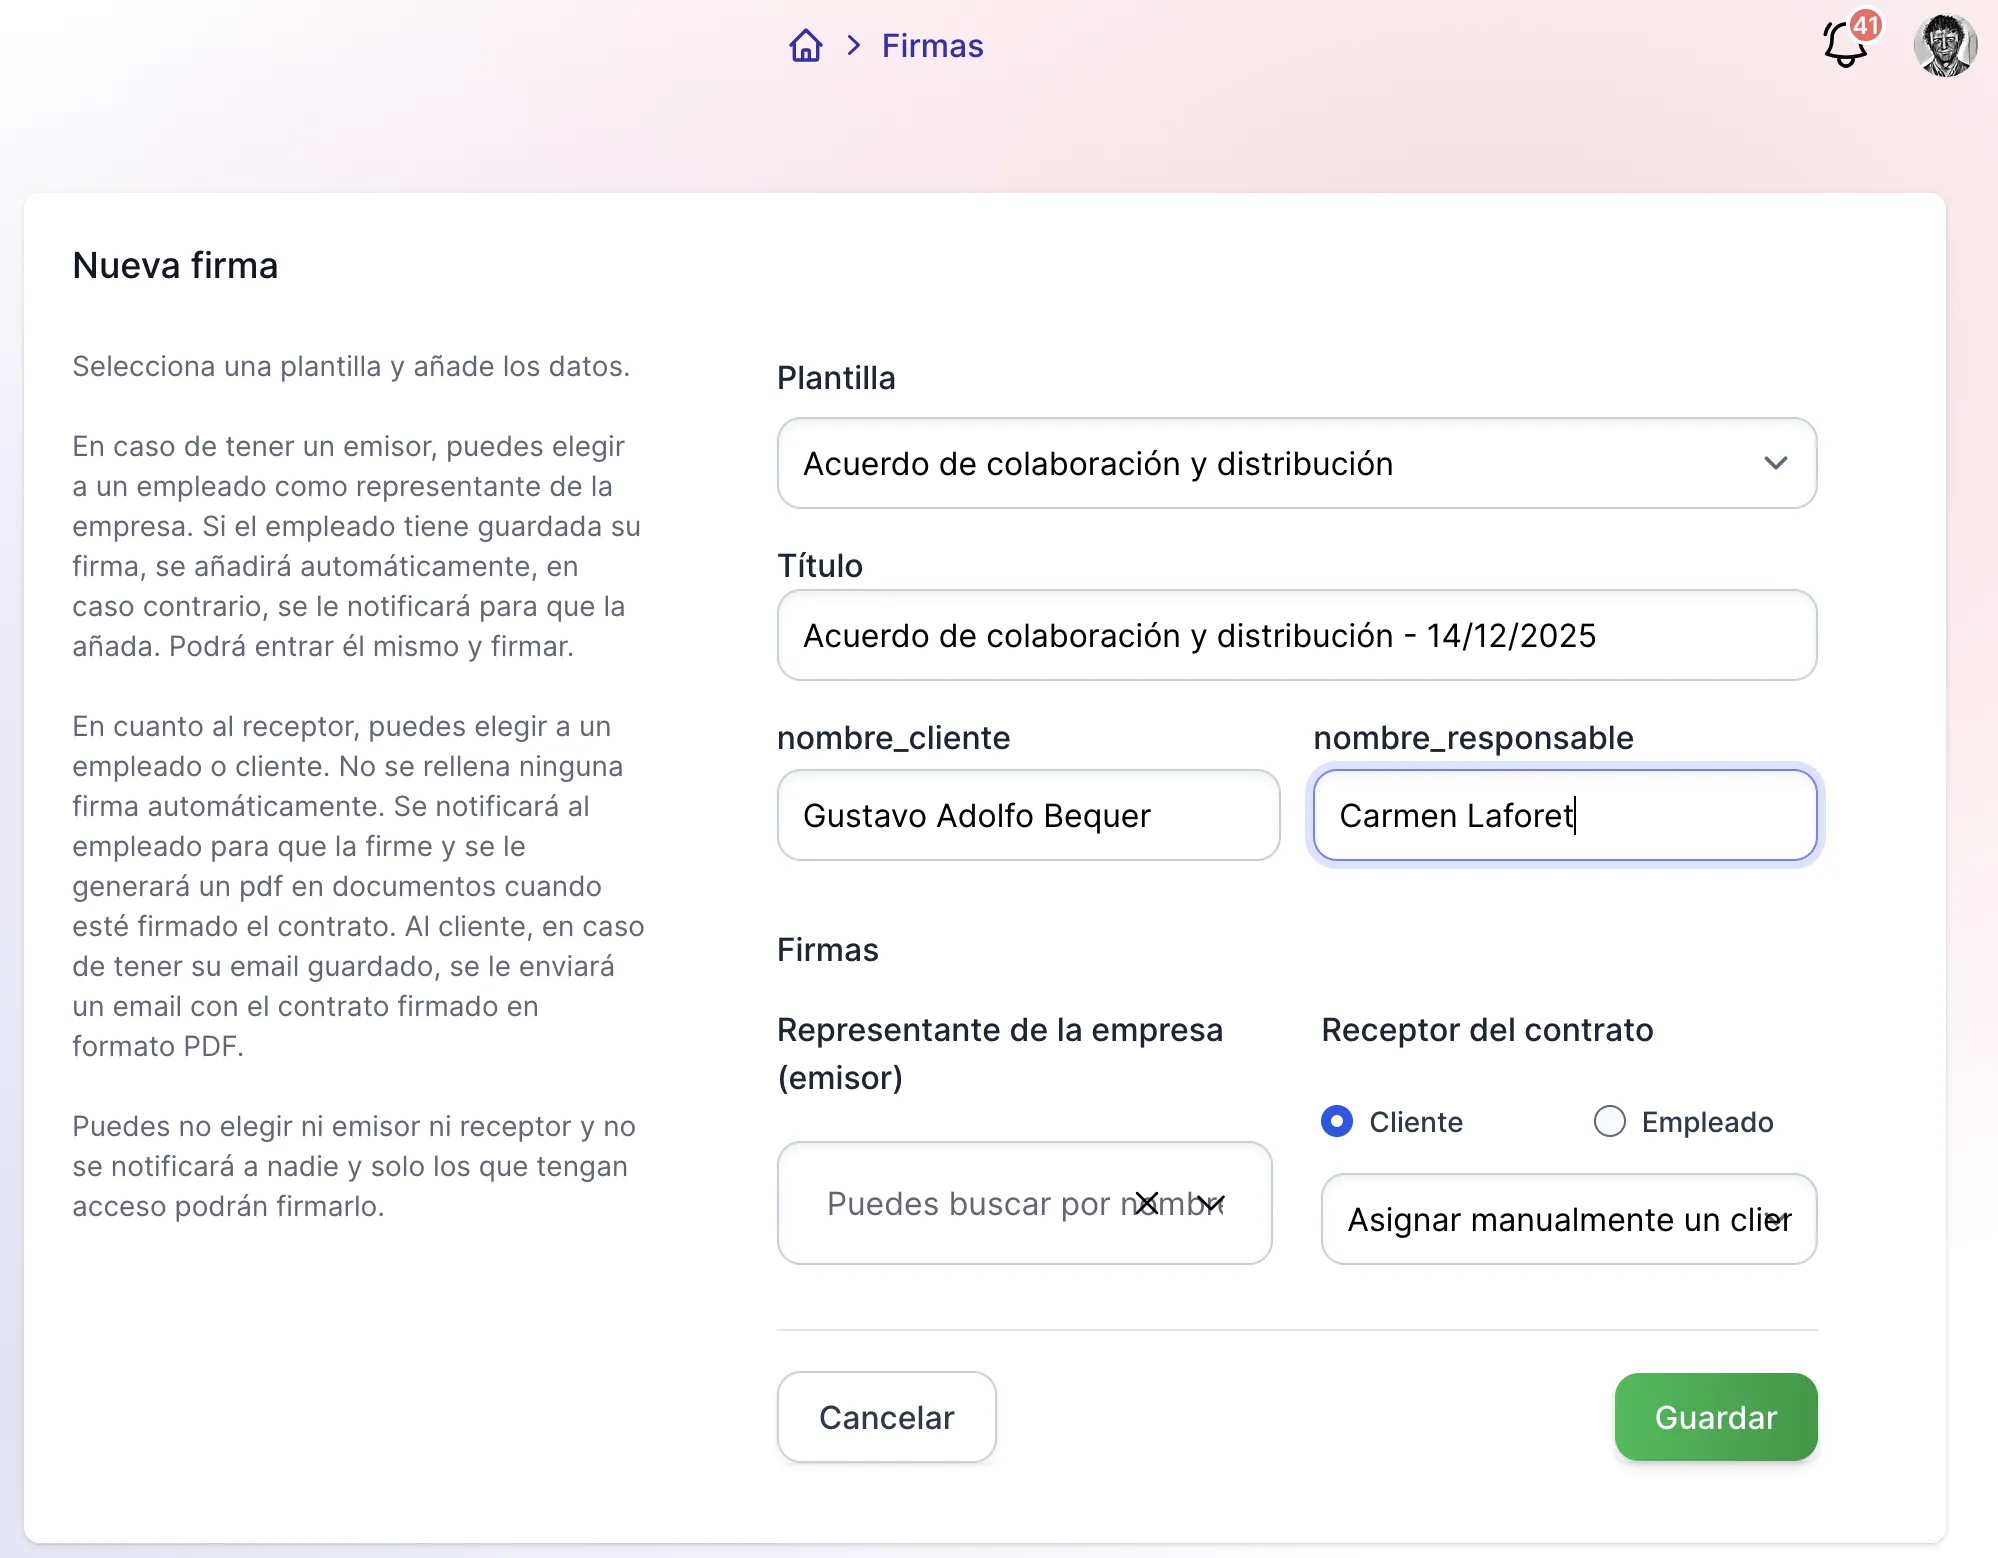Click the red 41 notification badge
This screenshot has width=1998, height=1558.
point(1866,25)
